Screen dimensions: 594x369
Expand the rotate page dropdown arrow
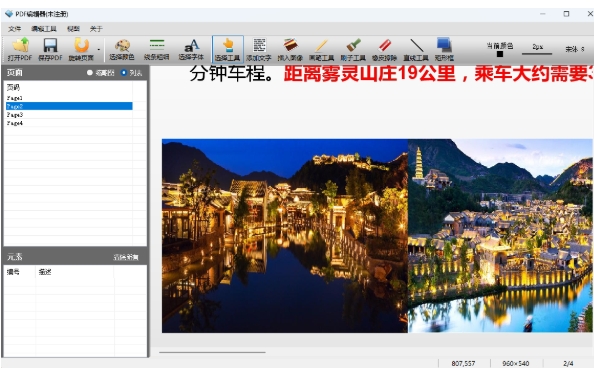tap(99, 50)
